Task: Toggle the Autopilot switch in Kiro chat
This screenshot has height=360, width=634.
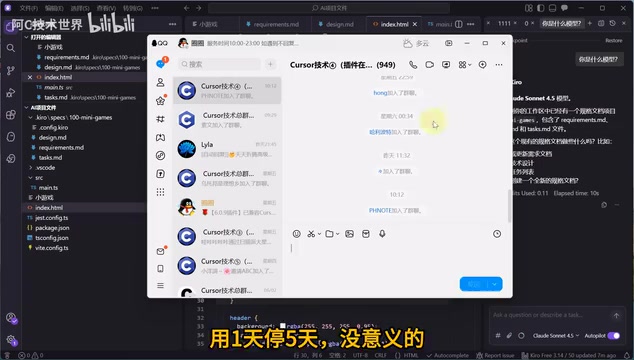Action: tap(613, 335)
